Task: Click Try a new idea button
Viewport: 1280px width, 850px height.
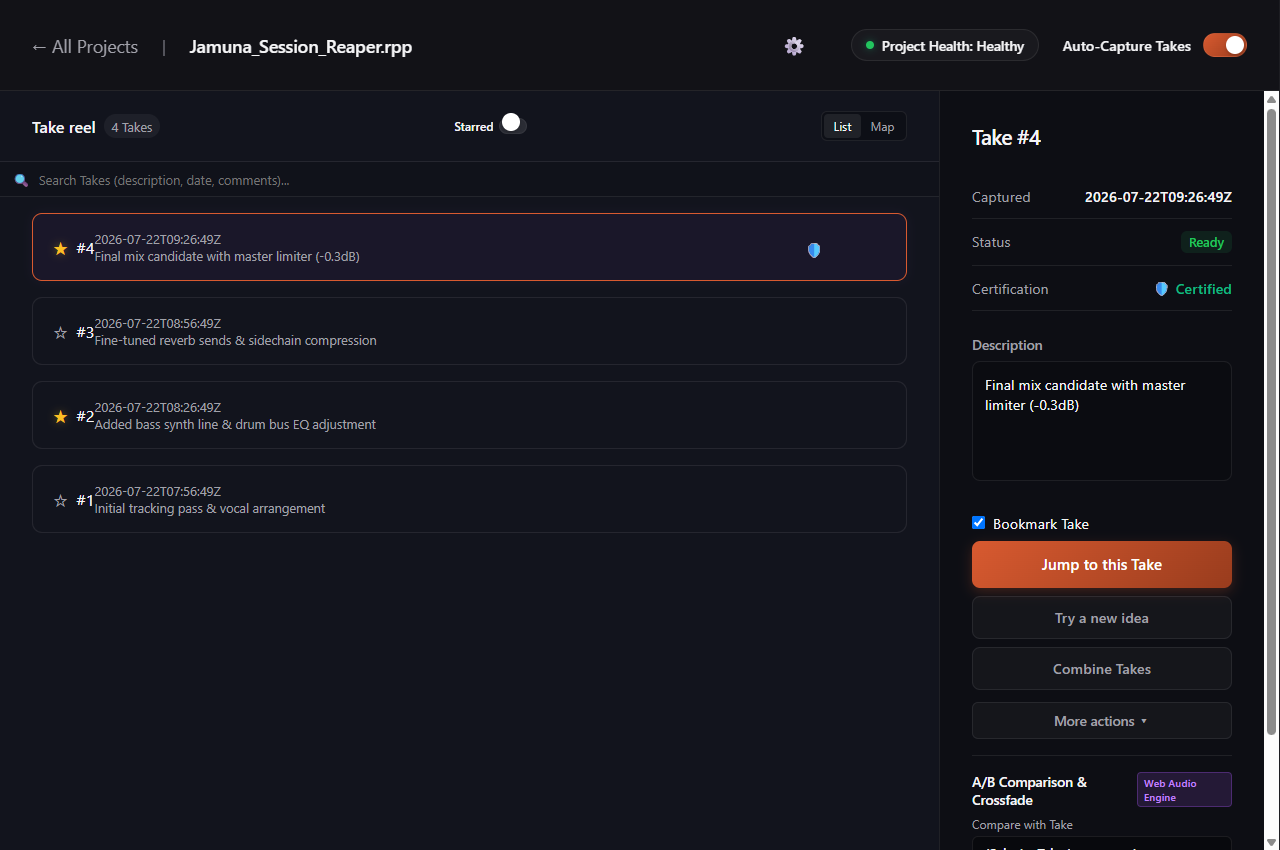Action: (1102, 618)
